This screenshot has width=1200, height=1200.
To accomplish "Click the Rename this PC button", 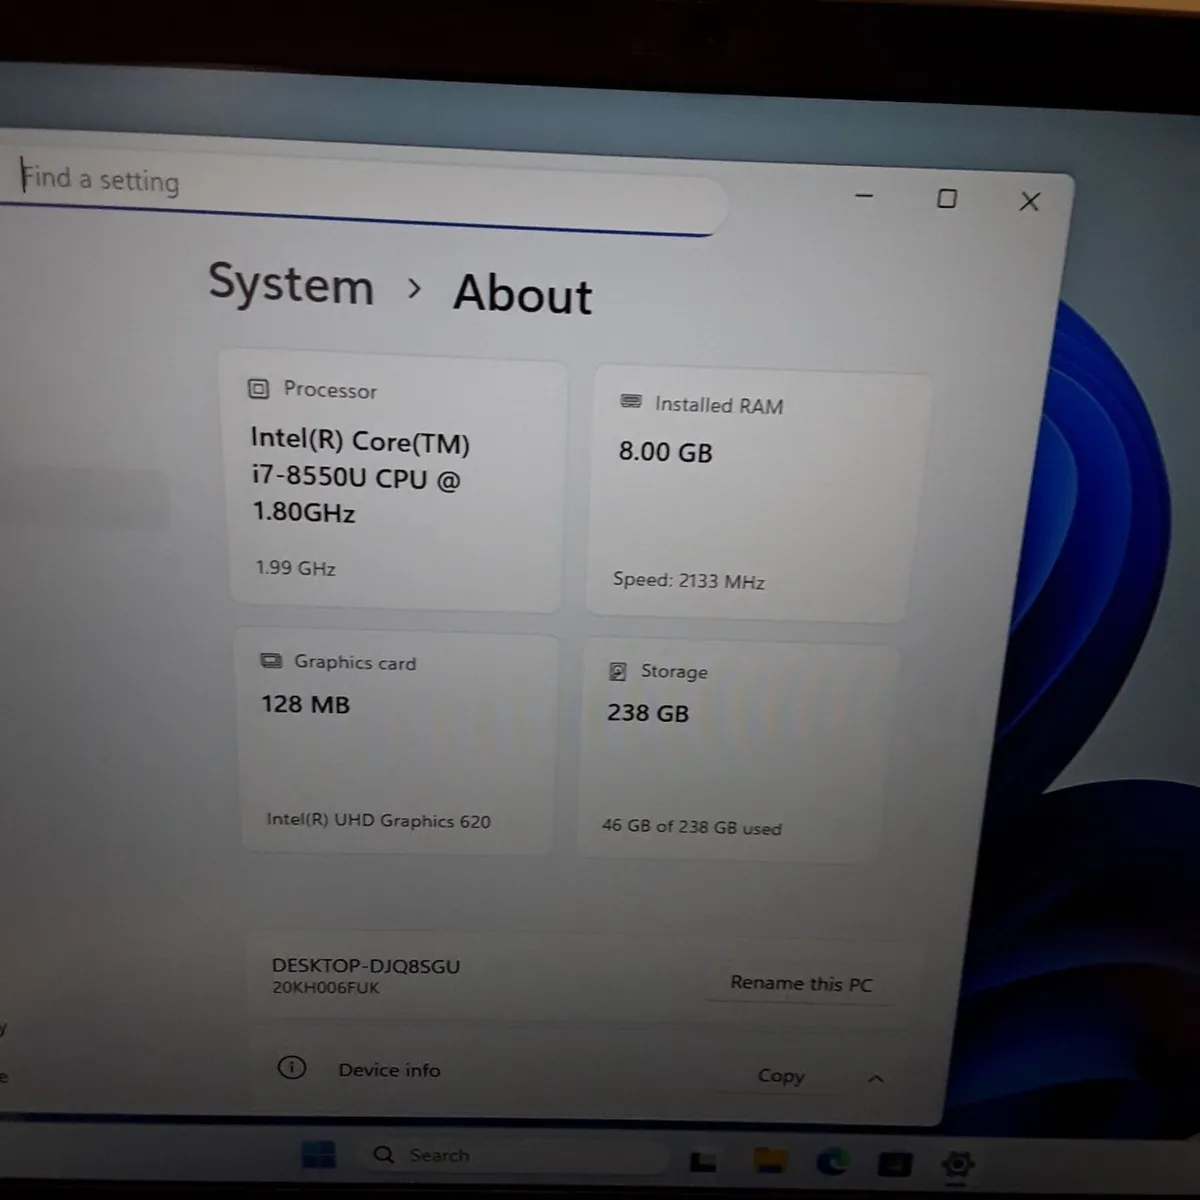I will [x=801, y=983].
